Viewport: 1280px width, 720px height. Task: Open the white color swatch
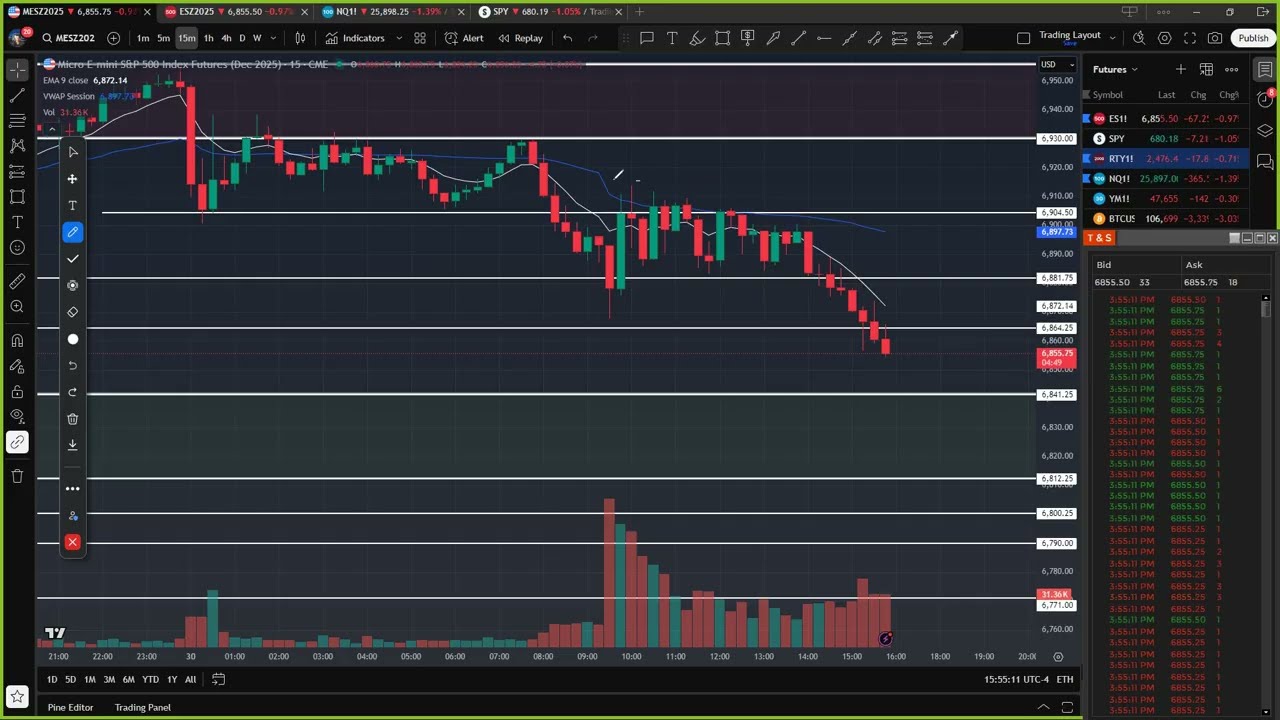point(72,339)
